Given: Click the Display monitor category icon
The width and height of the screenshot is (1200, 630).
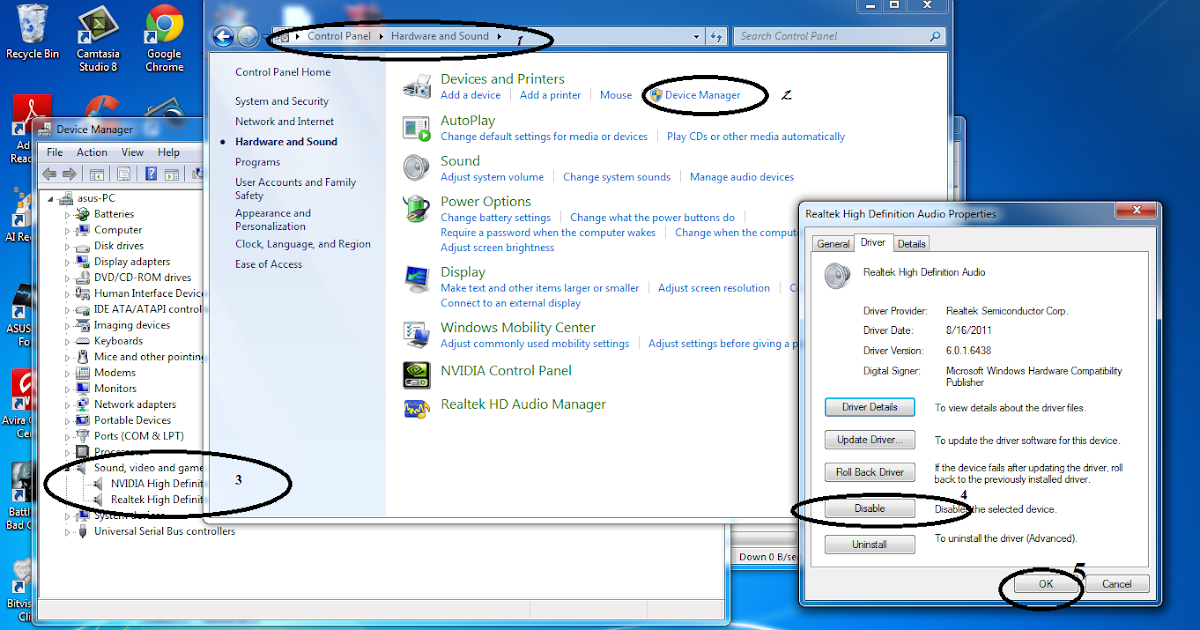Looking at the screenshot, I should [x=416, y=279].
